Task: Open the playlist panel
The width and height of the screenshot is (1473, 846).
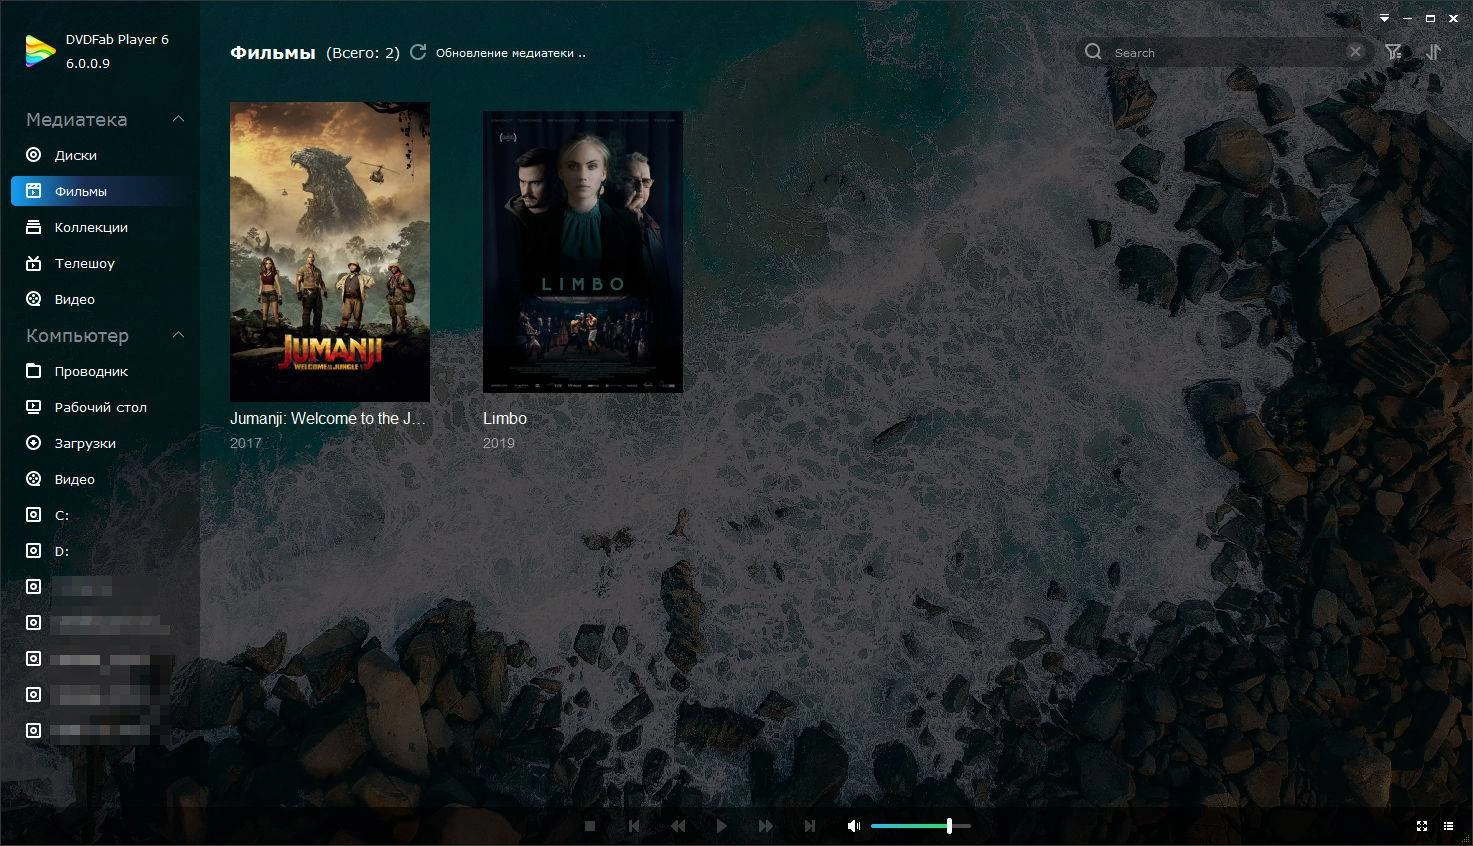Action: click(x=1448, y=826)
